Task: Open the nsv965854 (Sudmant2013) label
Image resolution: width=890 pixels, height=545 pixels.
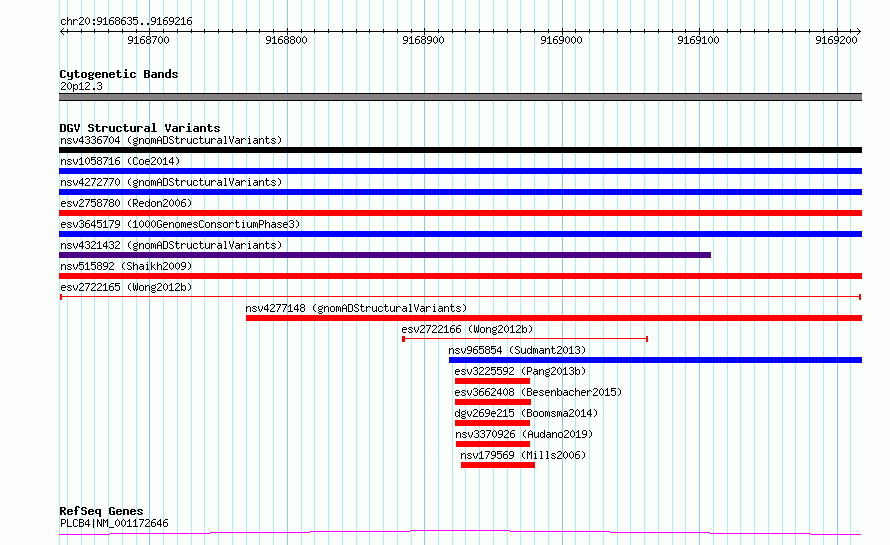Action: pos(517,350)
